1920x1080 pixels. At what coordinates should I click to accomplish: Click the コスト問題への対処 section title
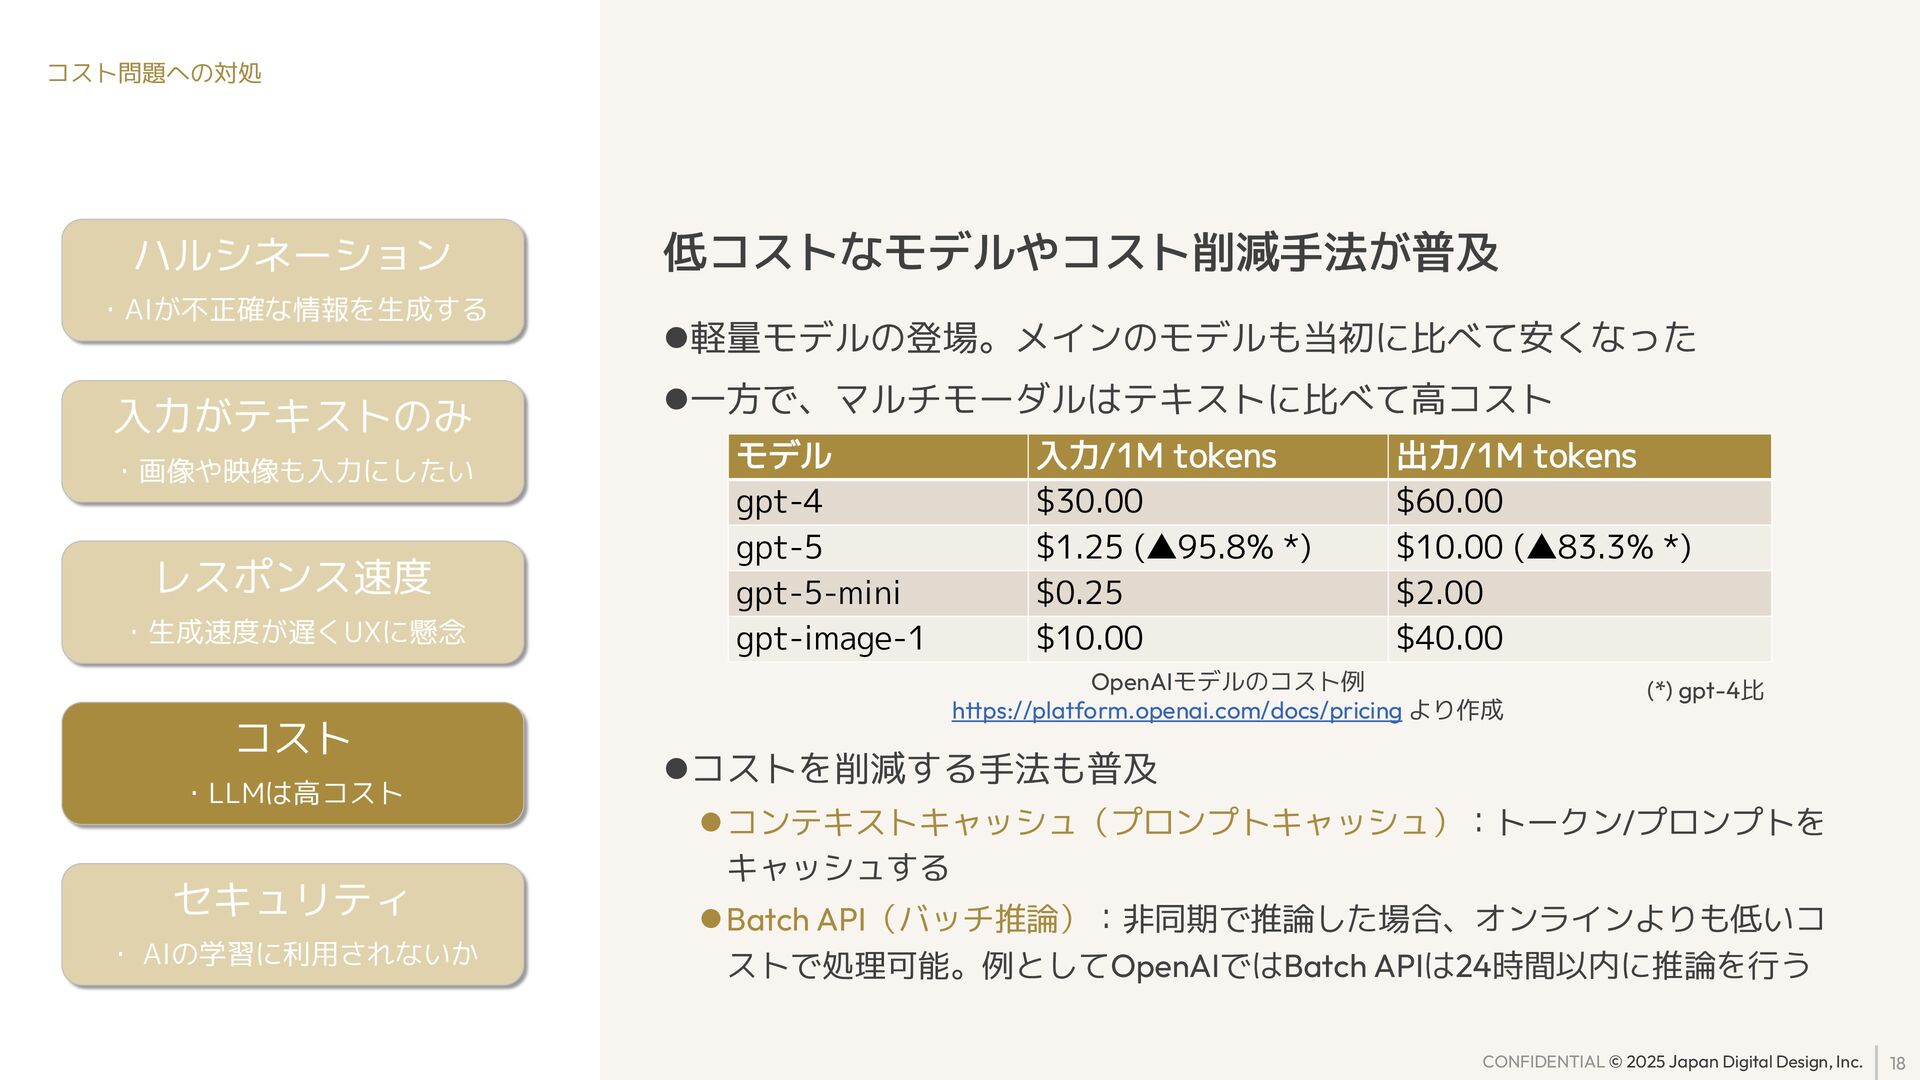(x=154, y=73)
